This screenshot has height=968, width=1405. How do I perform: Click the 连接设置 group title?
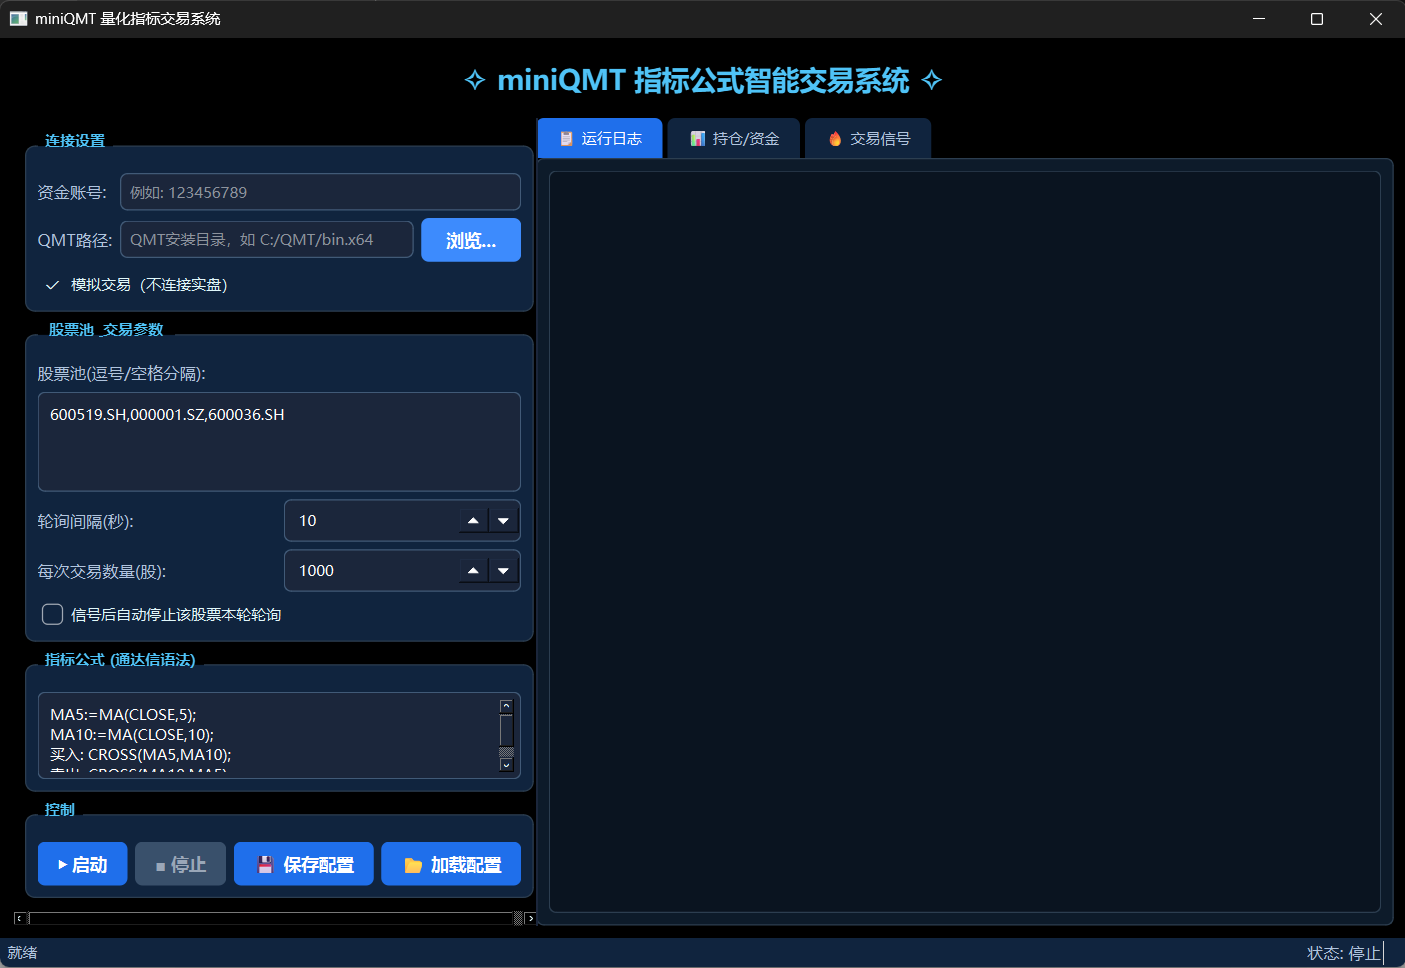coord(75,141)
